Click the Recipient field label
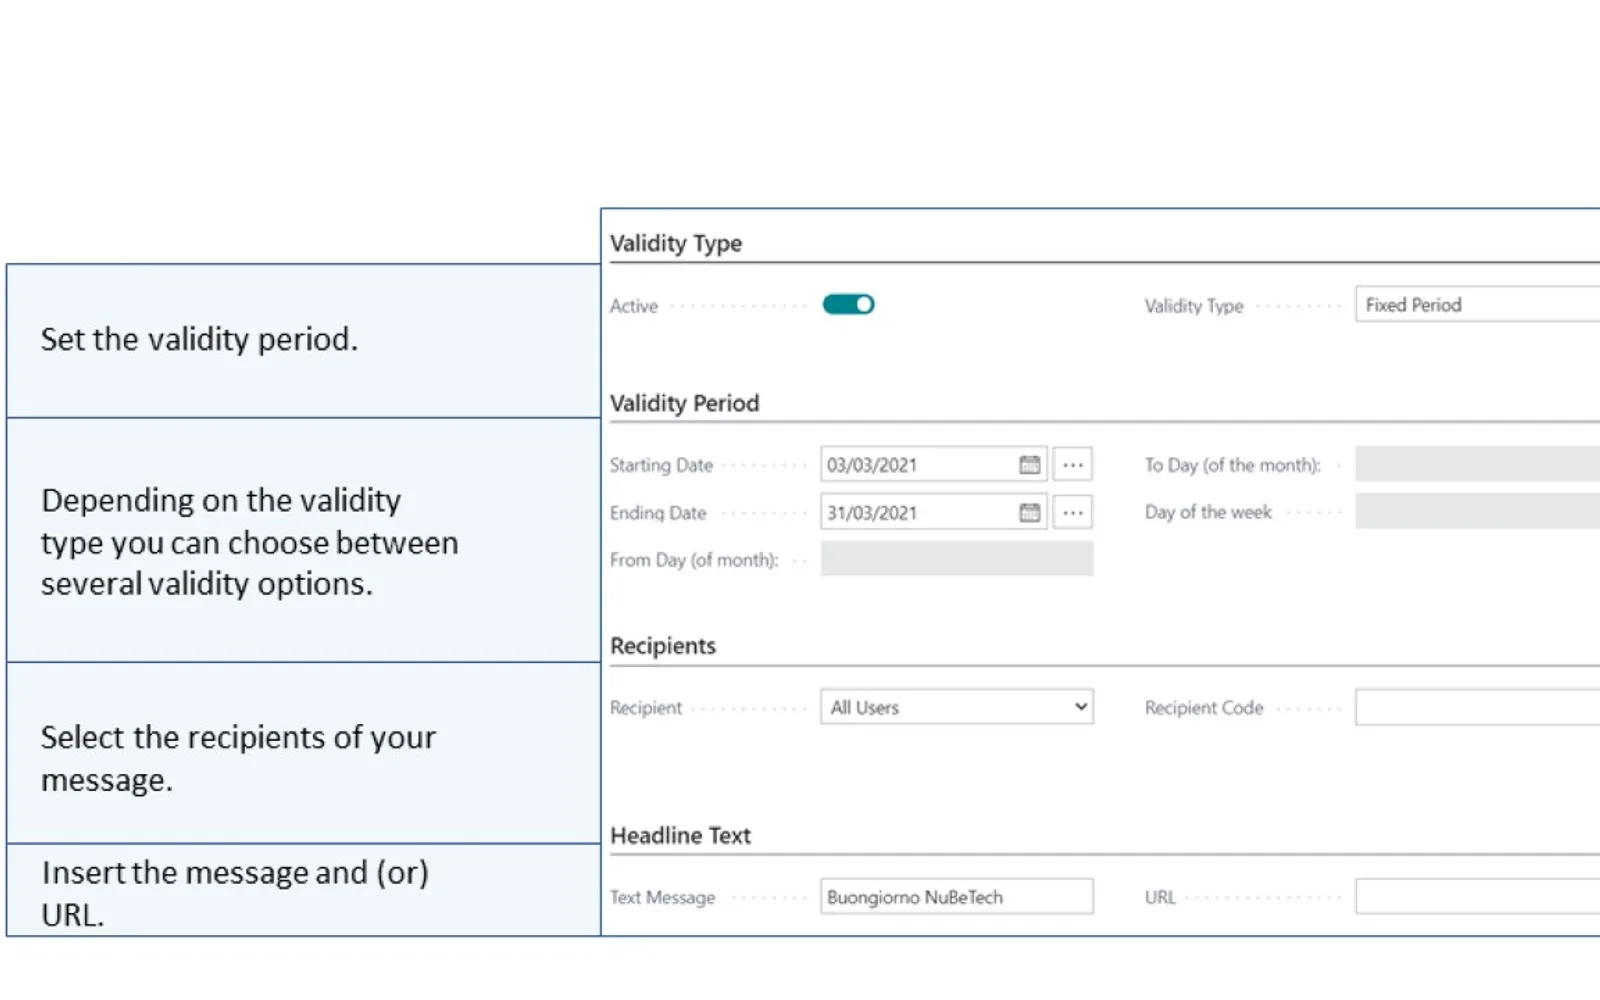 [646, 708]
